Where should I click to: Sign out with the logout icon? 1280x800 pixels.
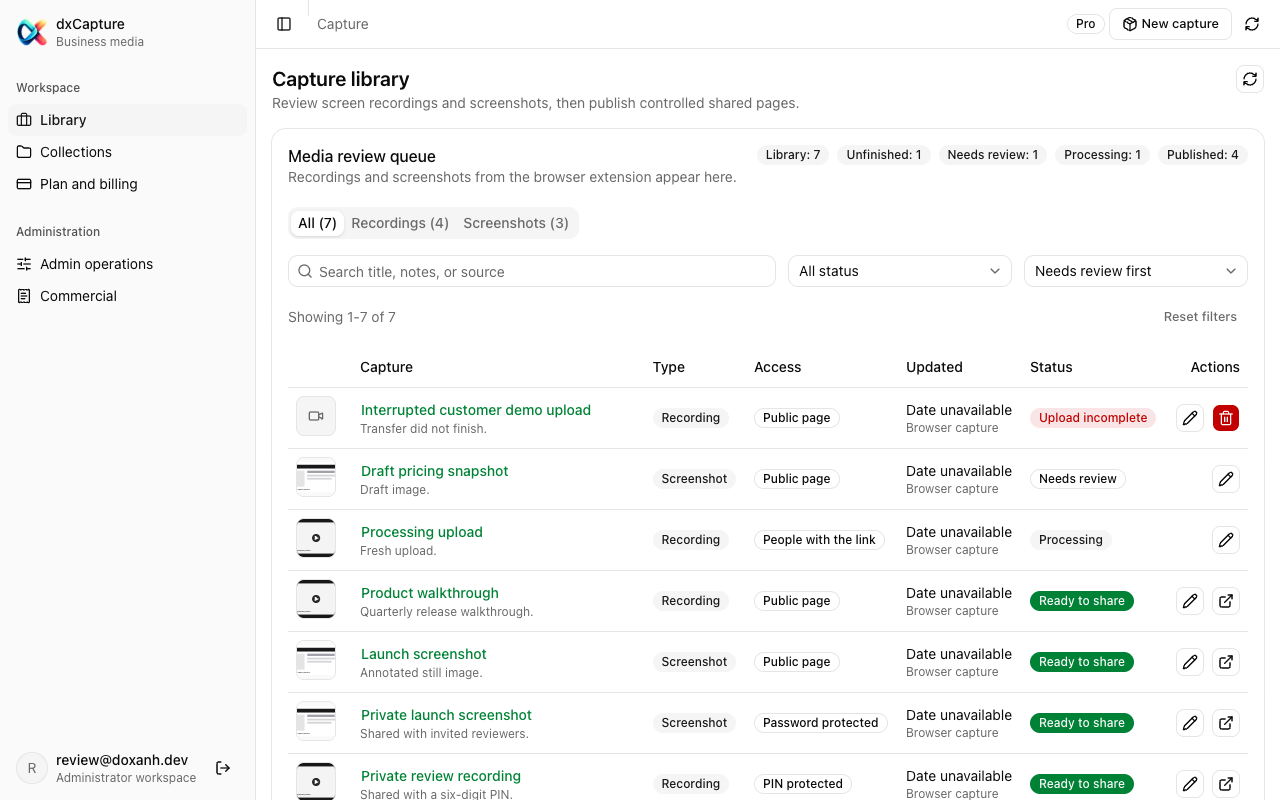pos(223,768)
